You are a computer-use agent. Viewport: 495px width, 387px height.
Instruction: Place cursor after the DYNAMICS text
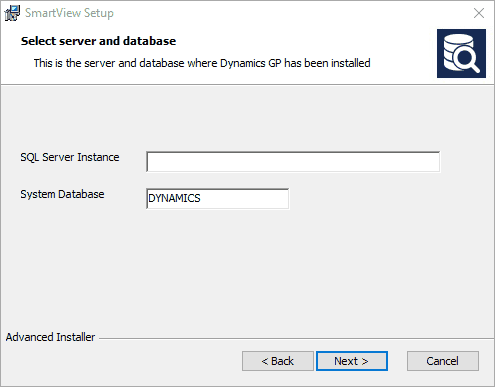pyautogui.click(x=201, y=198)
